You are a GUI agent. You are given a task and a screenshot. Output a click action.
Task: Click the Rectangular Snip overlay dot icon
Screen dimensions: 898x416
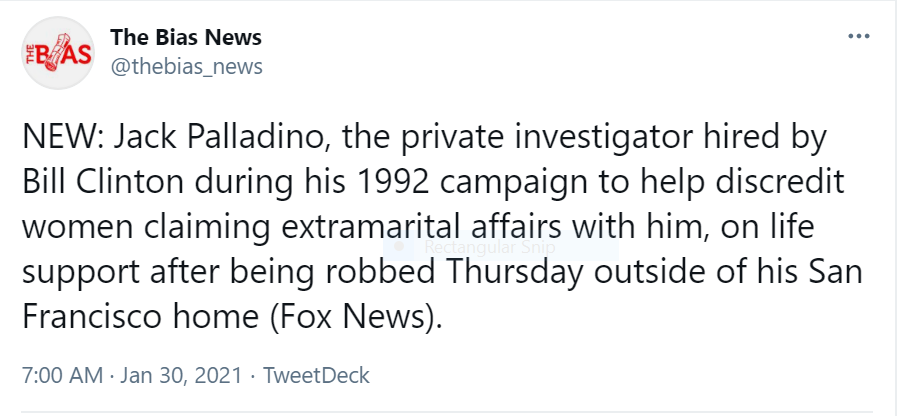click(x=402, y=248)
